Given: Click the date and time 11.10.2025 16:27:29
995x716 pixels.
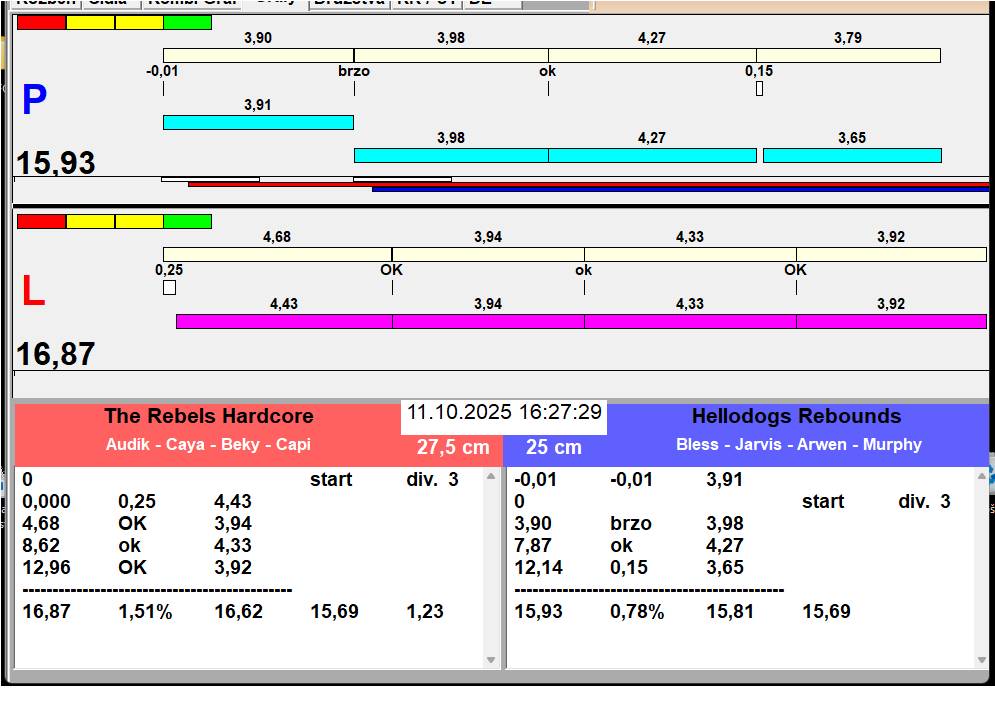Looking at the screenshot, I should tap(504, 412).
